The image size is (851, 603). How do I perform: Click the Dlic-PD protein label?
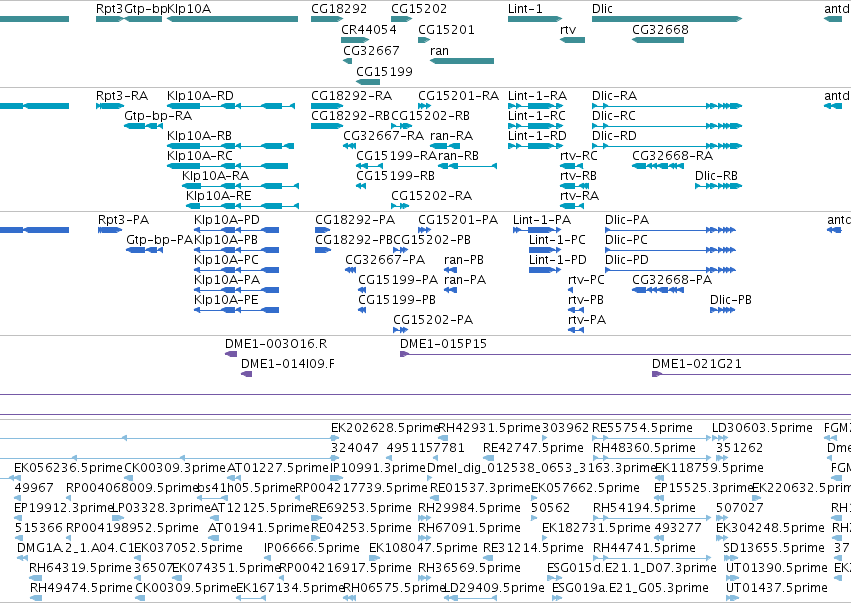[627, 260]
